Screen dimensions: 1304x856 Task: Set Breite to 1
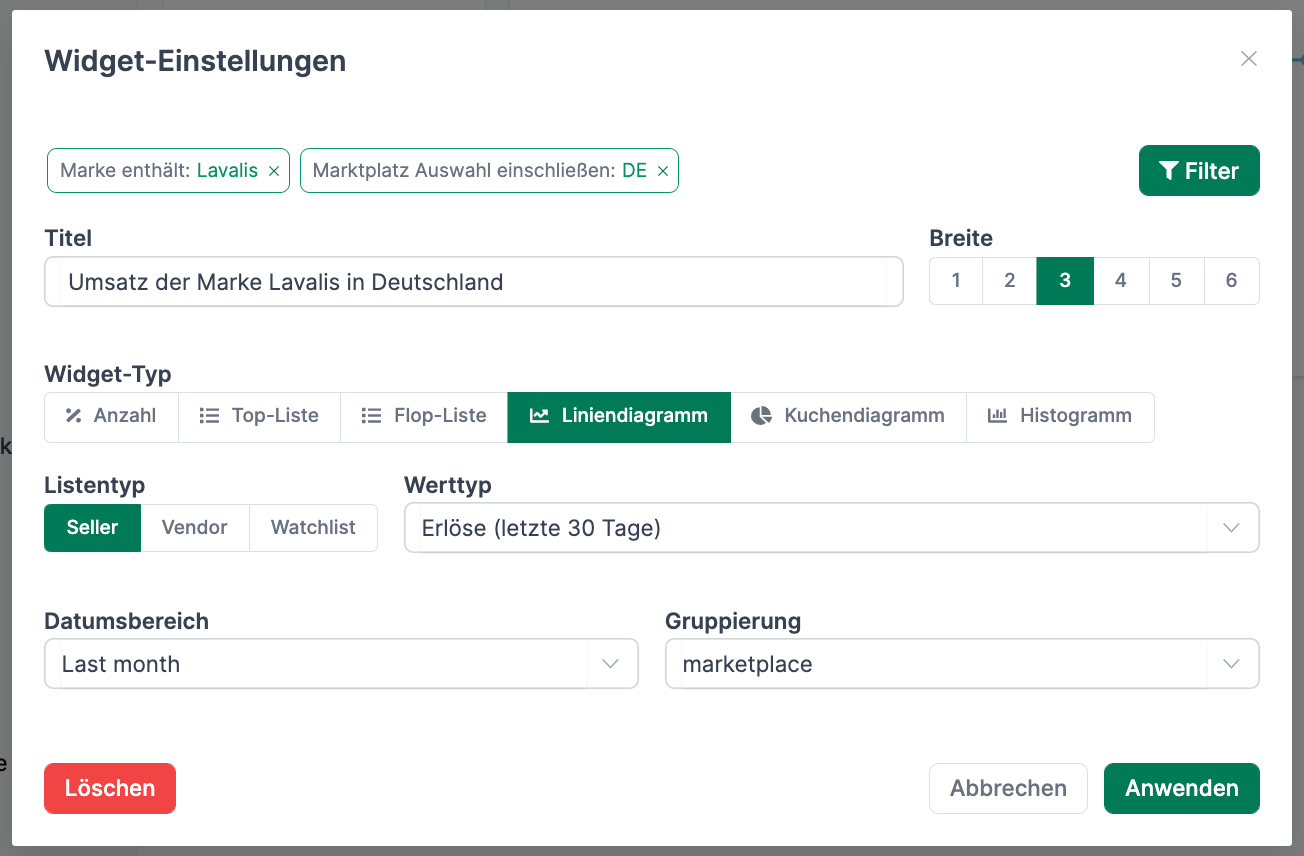click(956, 281)
